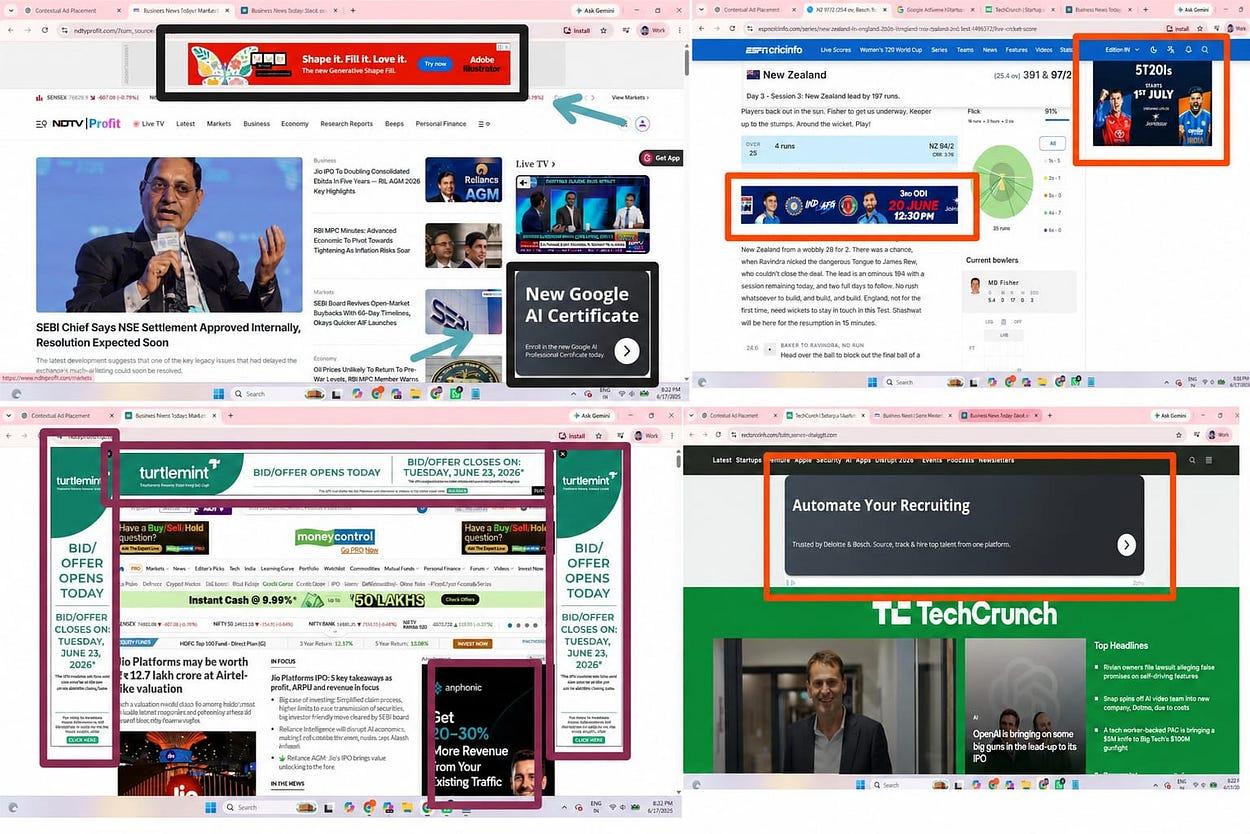The width and height of the screenshot is (1250, 834).
Task: Click the ESPNcricinfo logo
Action: click(x=772, y=49)
